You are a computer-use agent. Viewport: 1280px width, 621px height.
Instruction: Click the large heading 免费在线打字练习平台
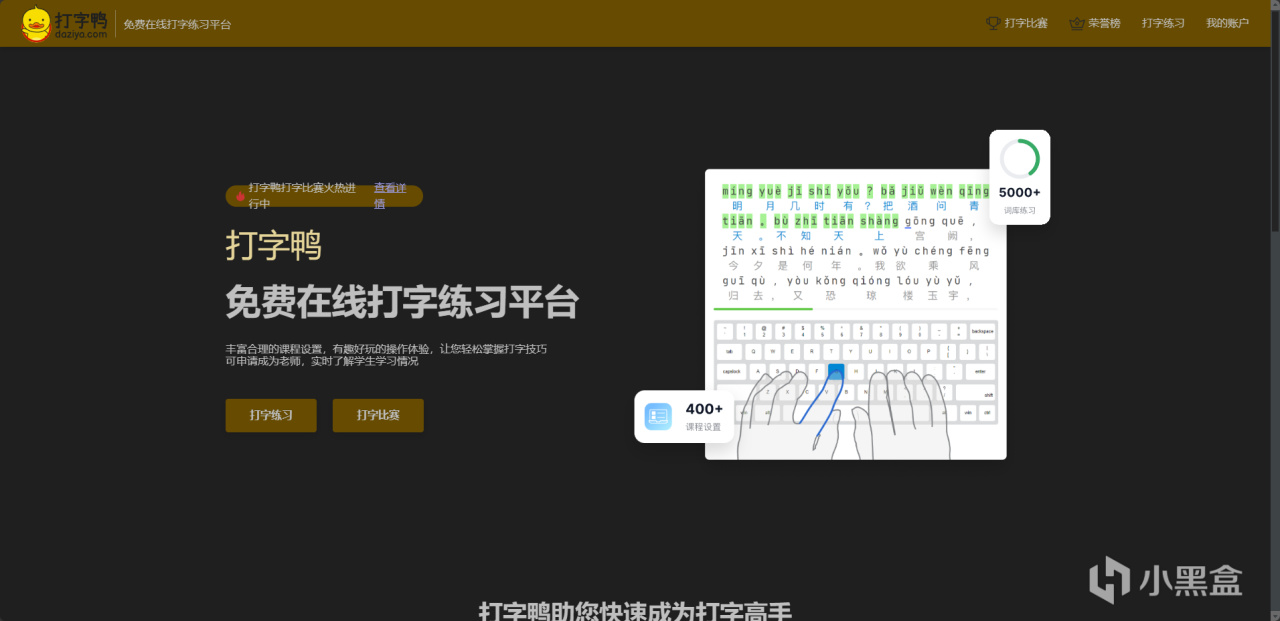(402, 302)
